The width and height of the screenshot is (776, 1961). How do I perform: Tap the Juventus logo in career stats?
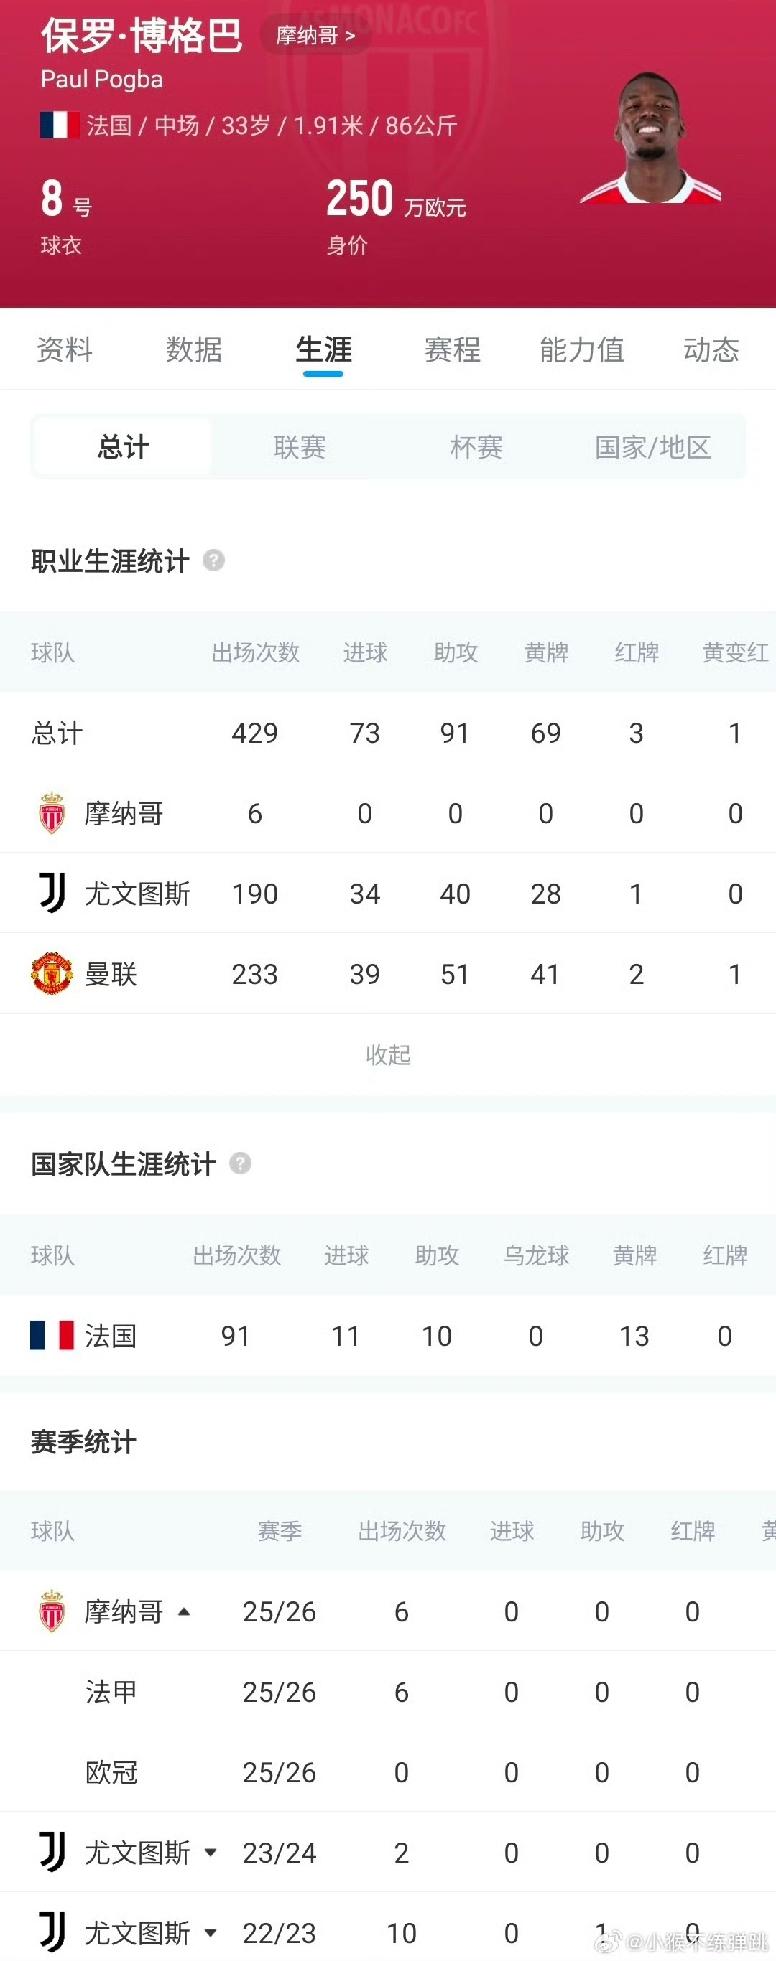[x=52, y=893]
